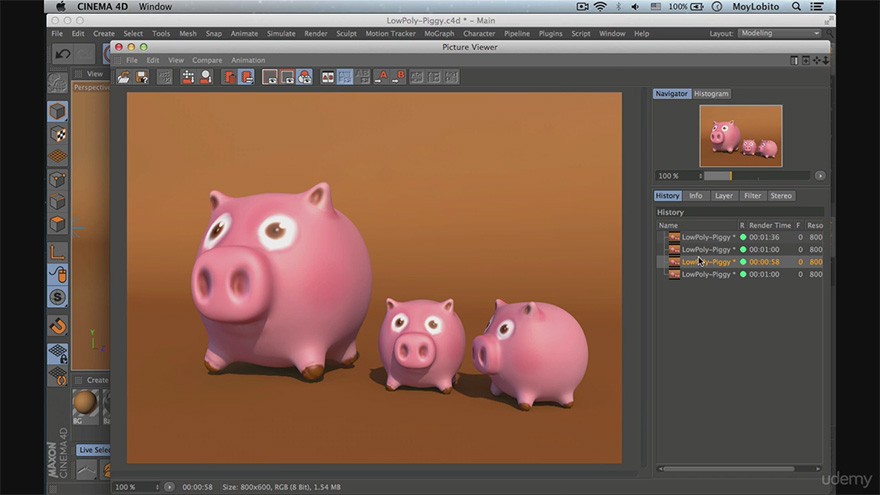
Task: Open the Render menu in main window
Action: click(316, 34)
